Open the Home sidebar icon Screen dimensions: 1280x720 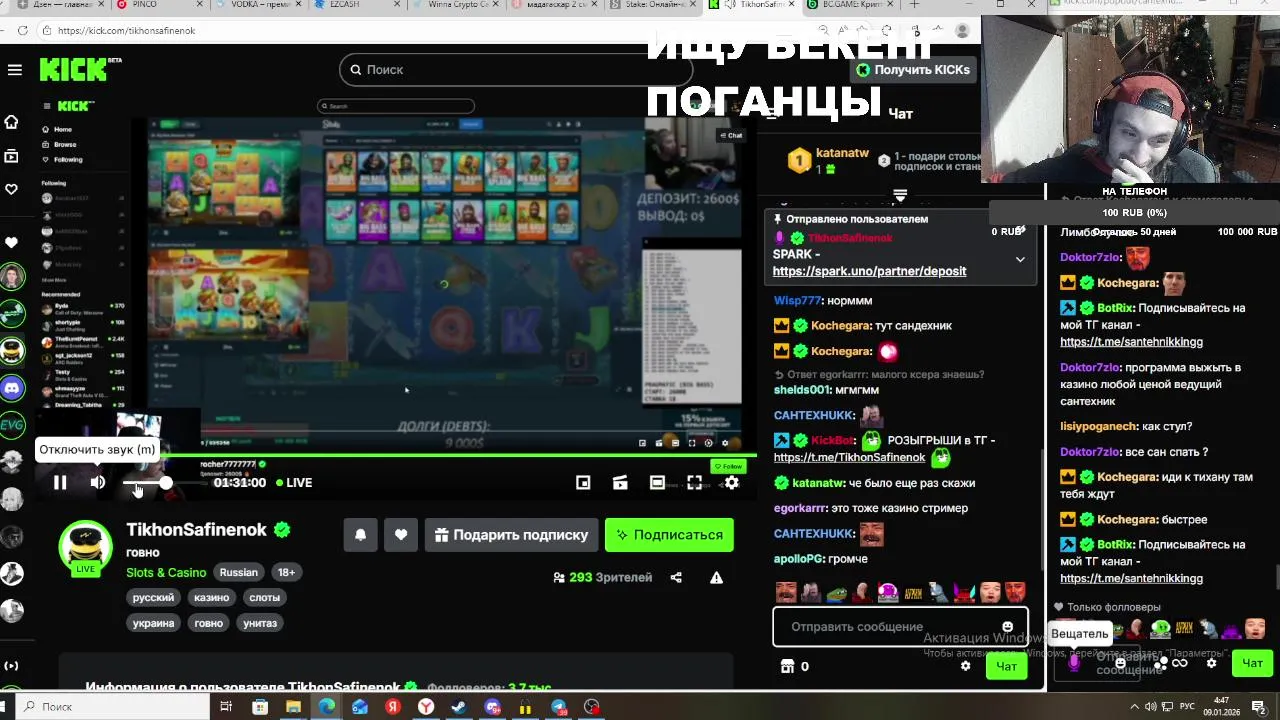pyautogui.click(x=12, y=122)
